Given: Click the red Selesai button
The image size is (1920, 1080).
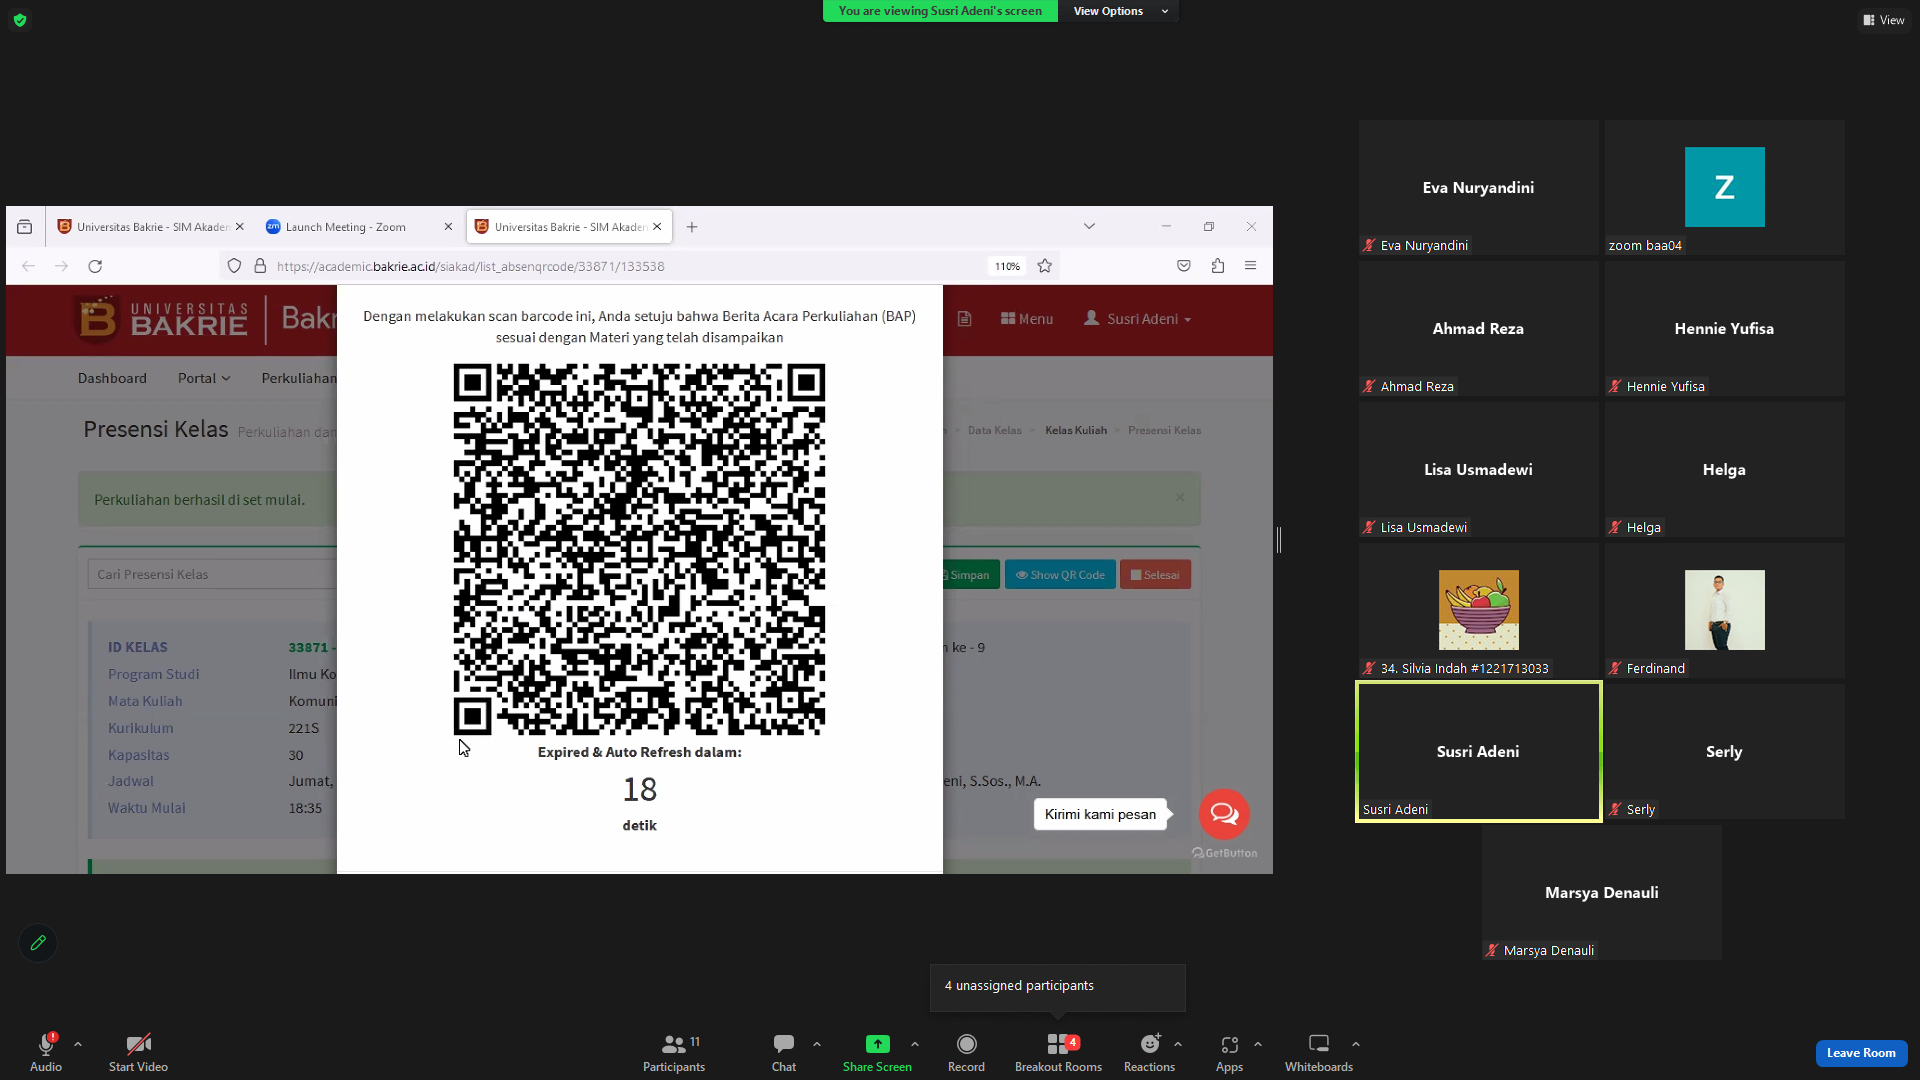Looking at the screenshot, I should pos(1155,575).
